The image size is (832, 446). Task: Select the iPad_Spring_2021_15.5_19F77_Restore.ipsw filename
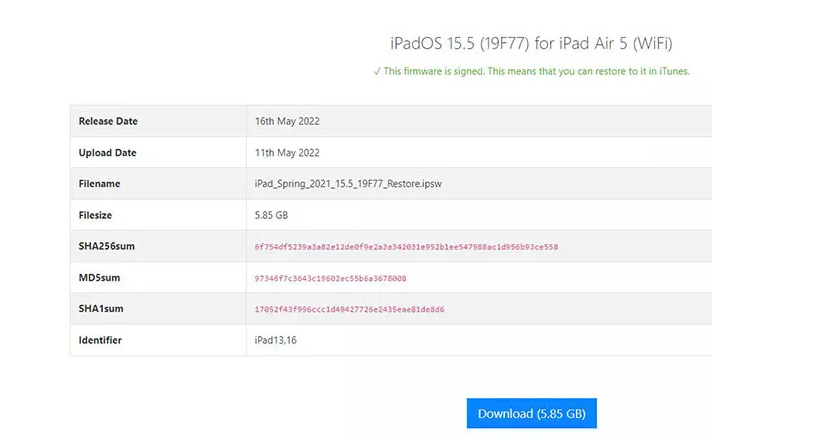348,183
